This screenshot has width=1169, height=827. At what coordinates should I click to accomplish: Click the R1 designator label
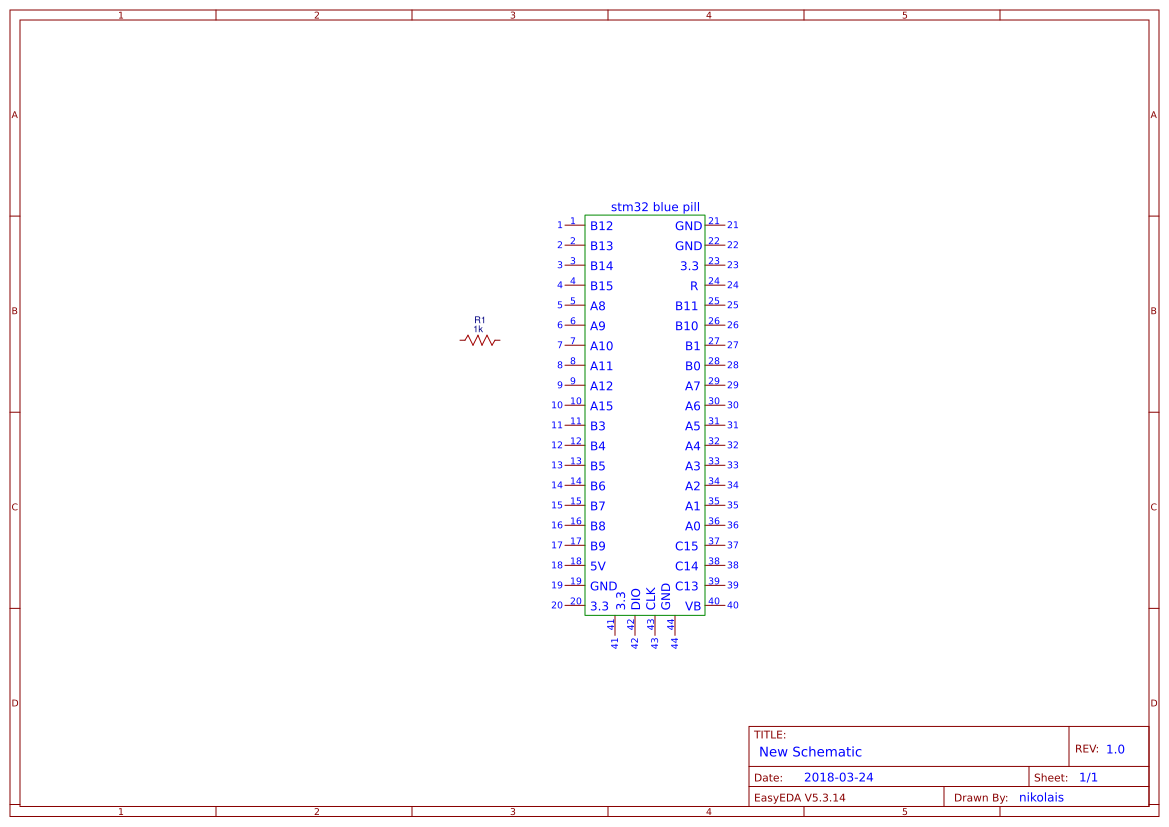(x=479, y=320)
